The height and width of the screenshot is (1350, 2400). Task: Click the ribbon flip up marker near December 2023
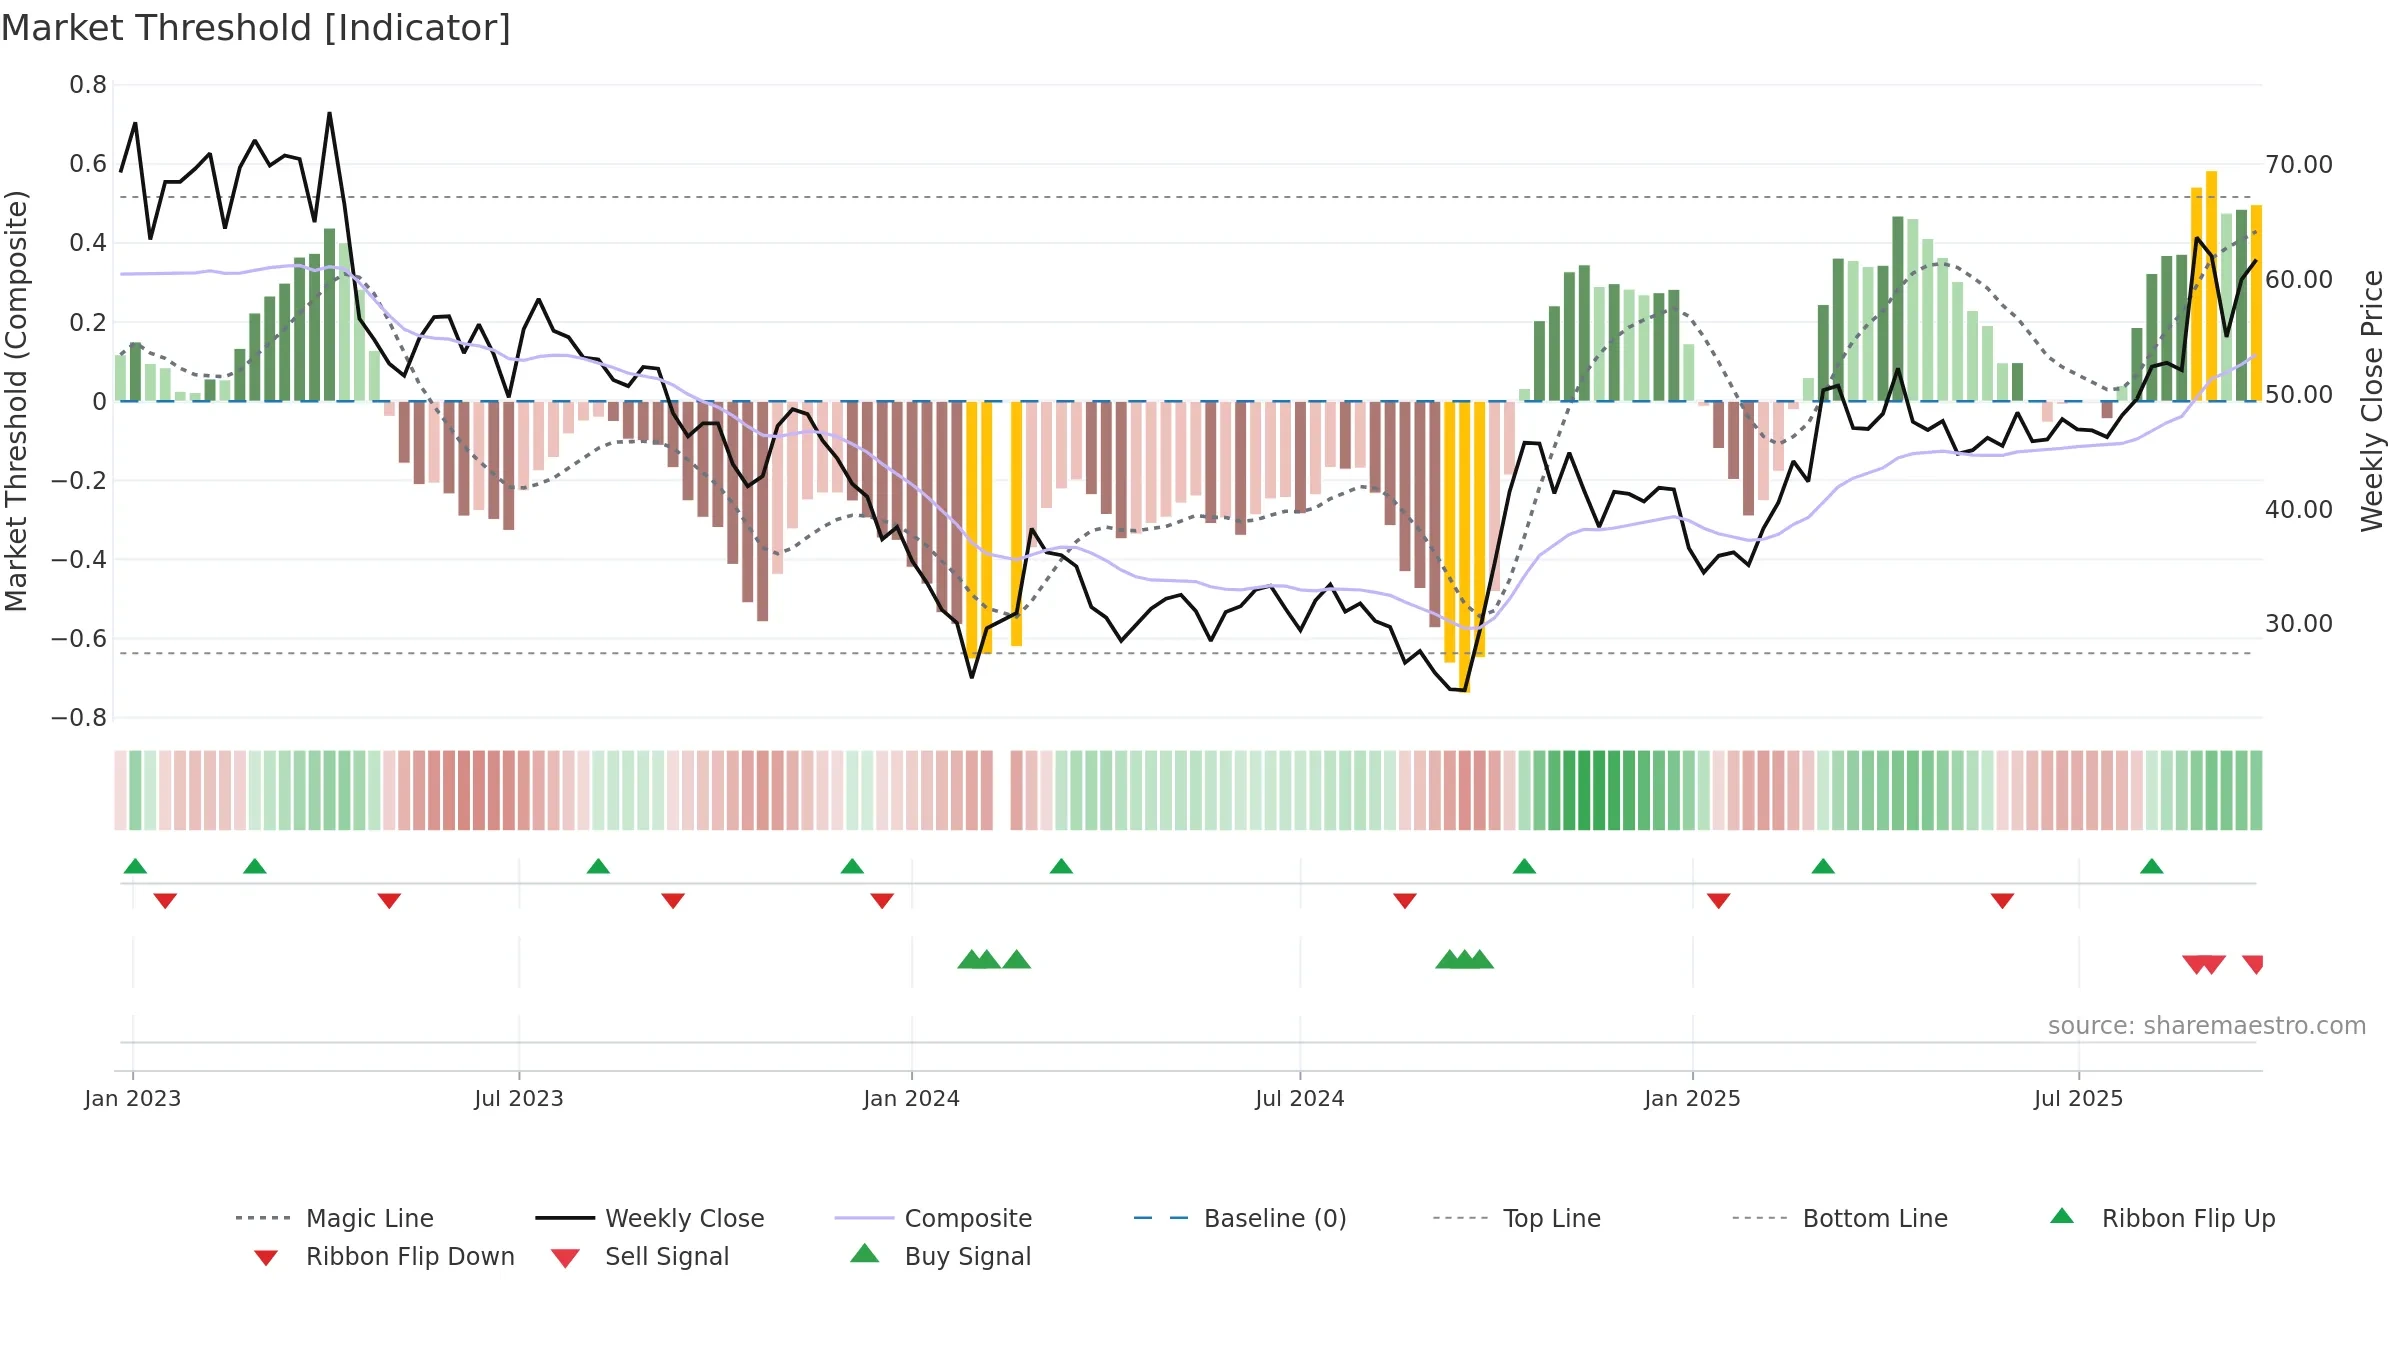(852, 866)
